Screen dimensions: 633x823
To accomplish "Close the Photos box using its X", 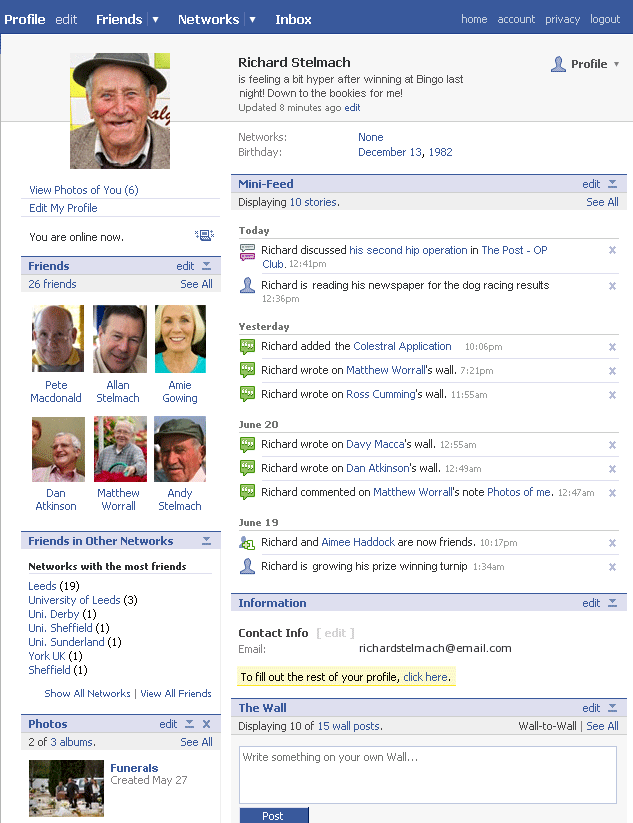I will tap(206, 724).
